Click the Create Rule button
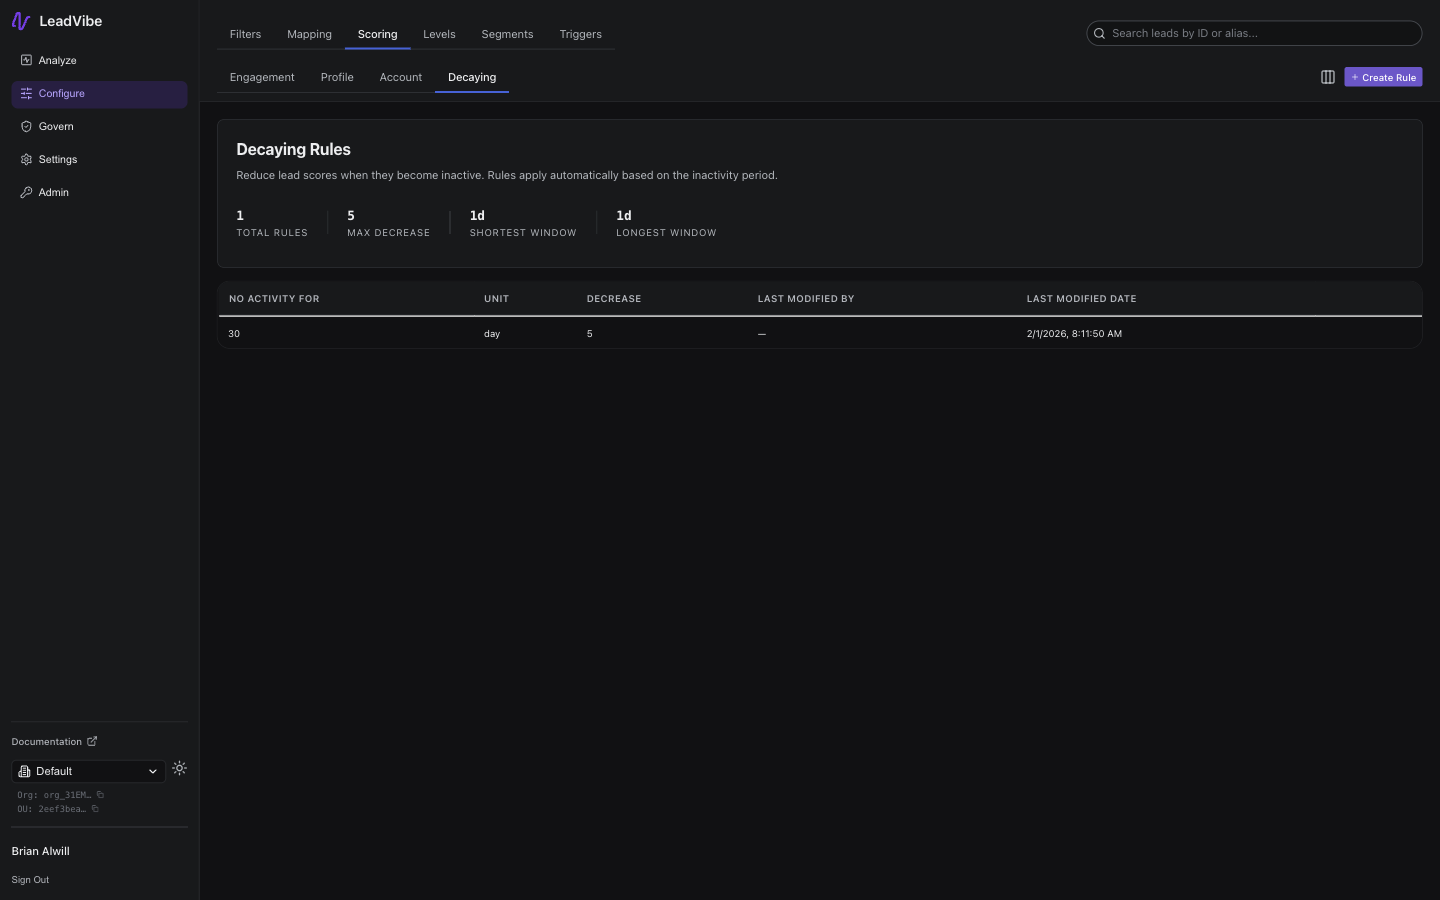Image resolution: width=1440 pixels, height=900 pixels. (1383, 77)
